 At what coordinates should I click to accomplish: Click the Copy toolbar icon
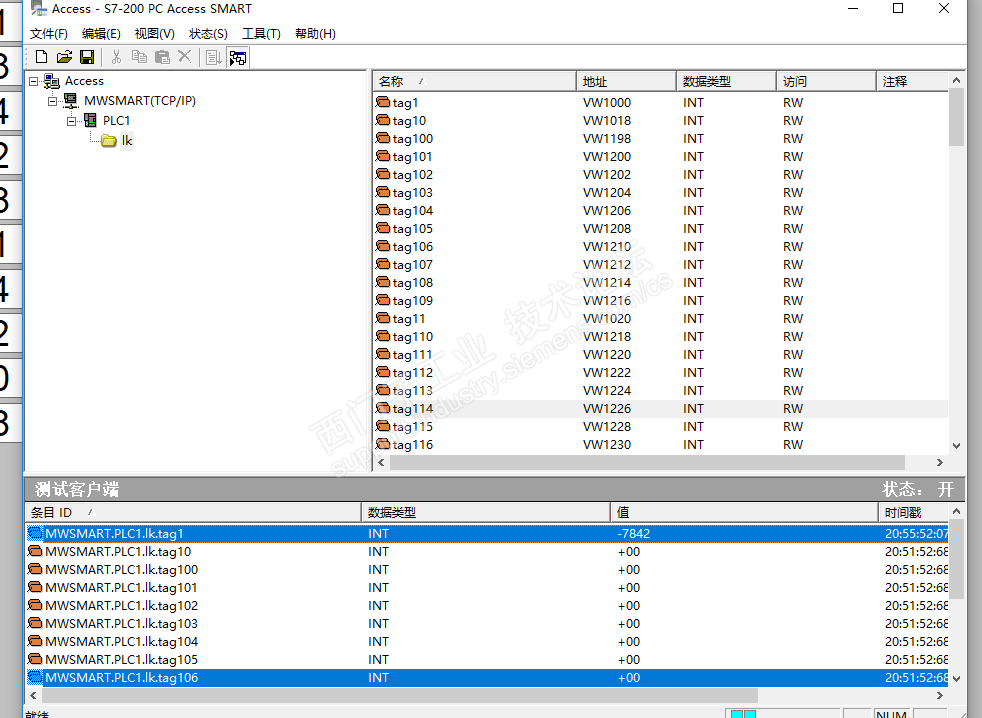pyautogui.click(x=139, y=57)
